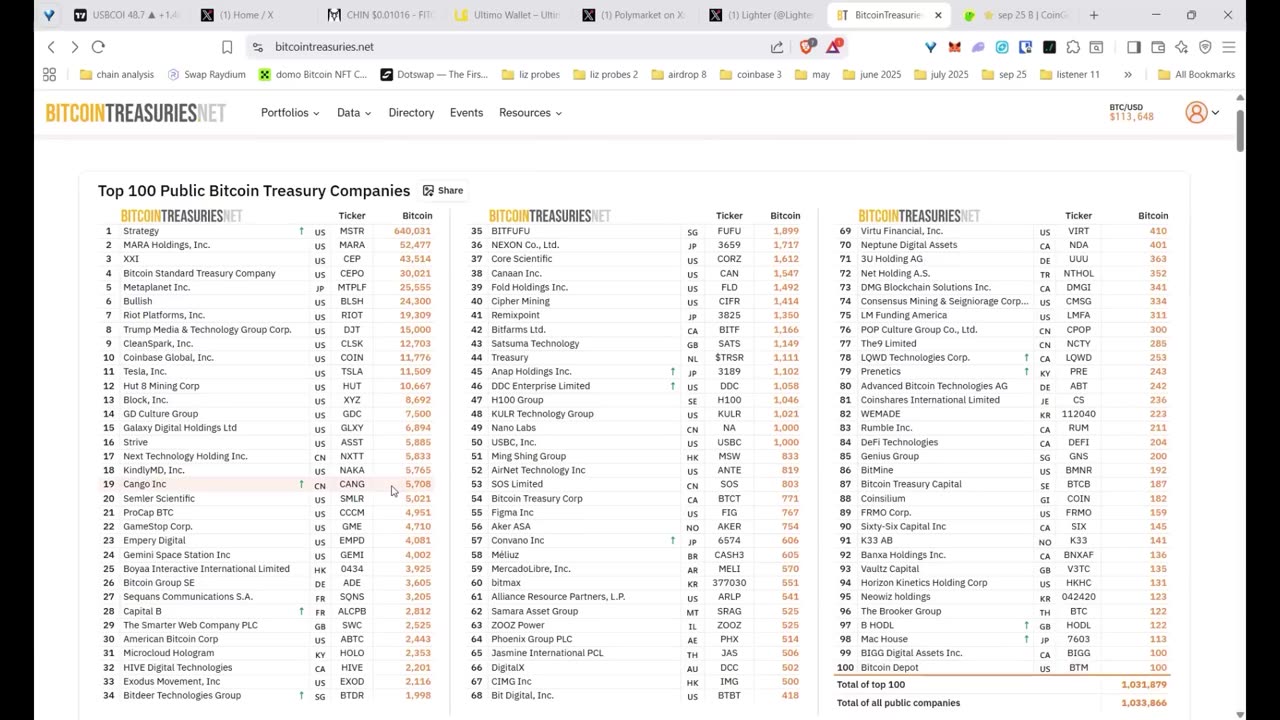Open the All Bookmarks folder
1280x720 pixels.
click(x=1196, y=74)
